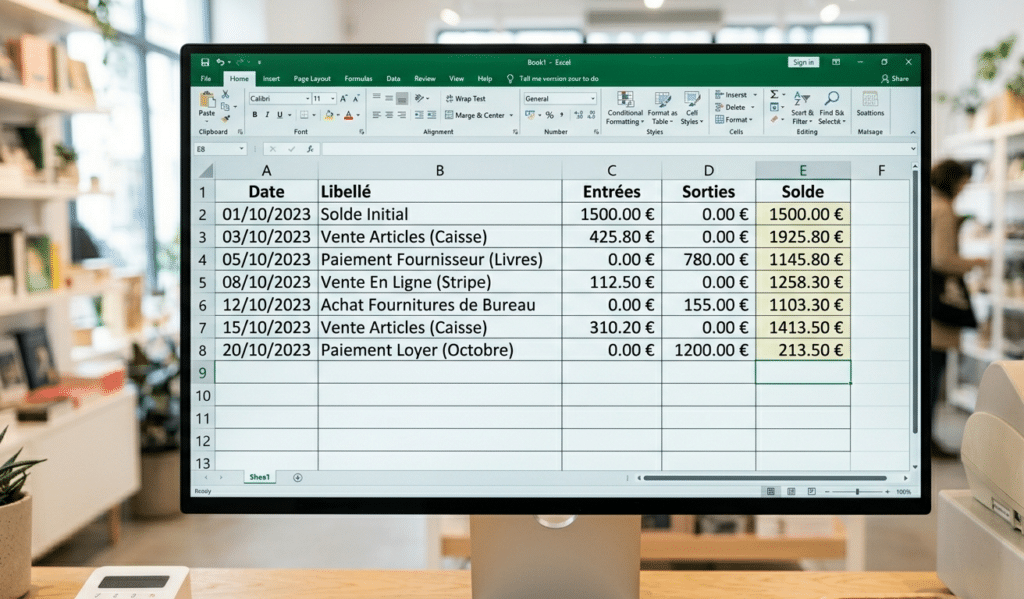Screen dimensions: 1024x599
Task: Expand the General number format dropdown
Action: point(592,99)
